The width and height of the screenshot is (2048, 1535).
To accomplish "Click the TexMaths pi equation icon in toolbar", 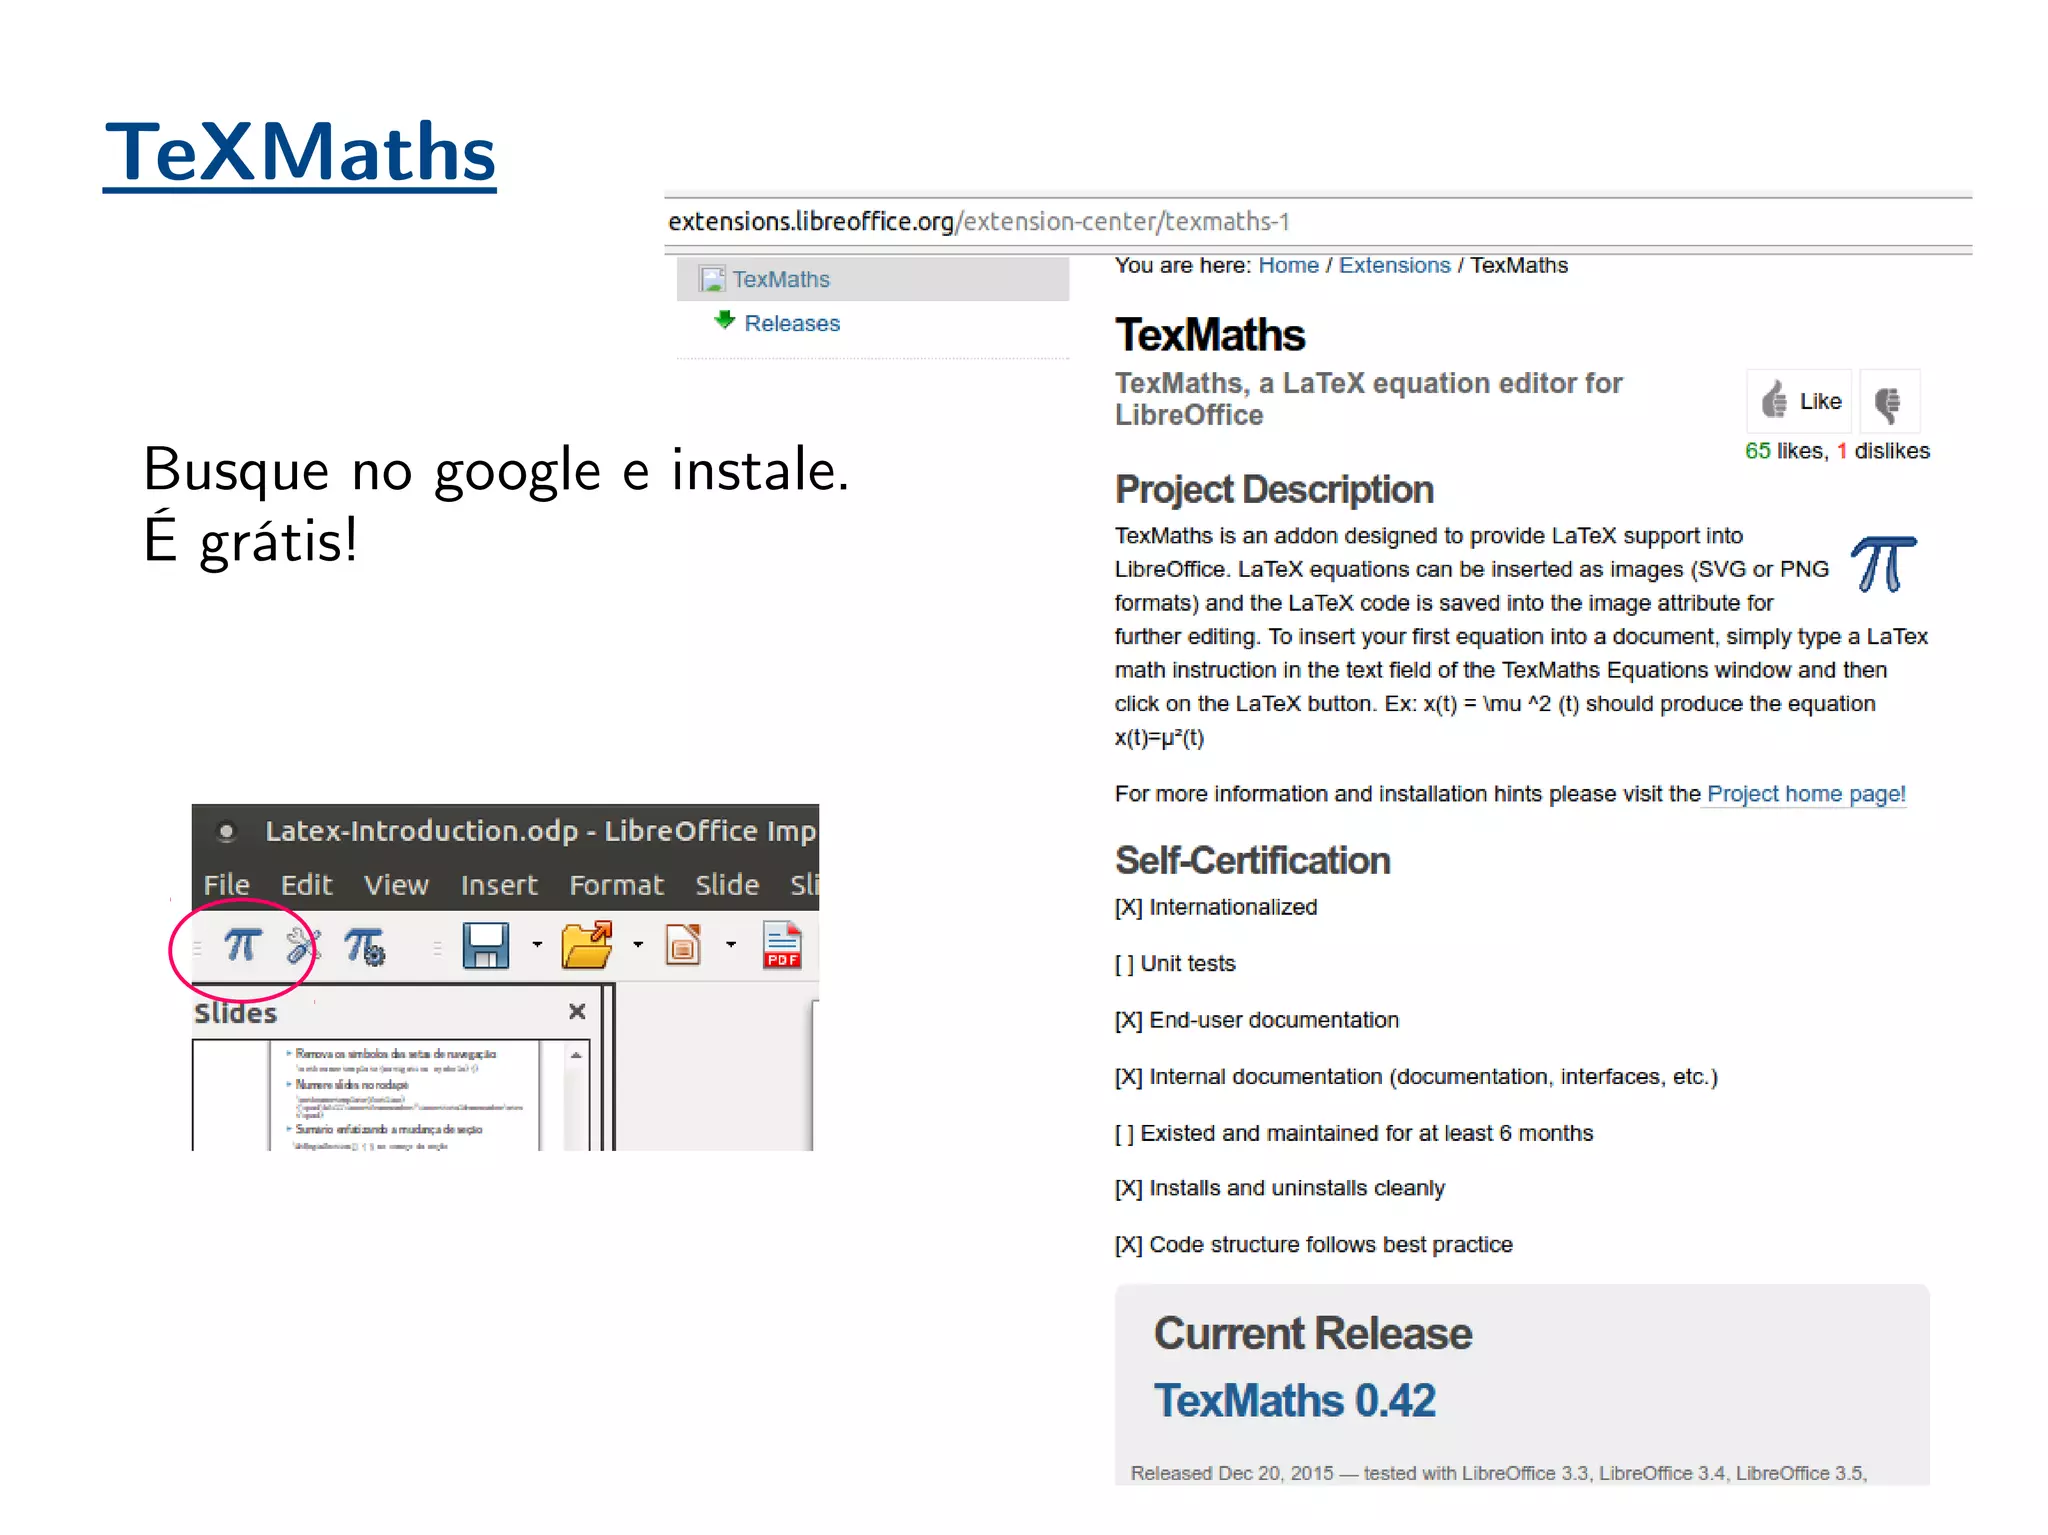I will click(x=242, y=945).
